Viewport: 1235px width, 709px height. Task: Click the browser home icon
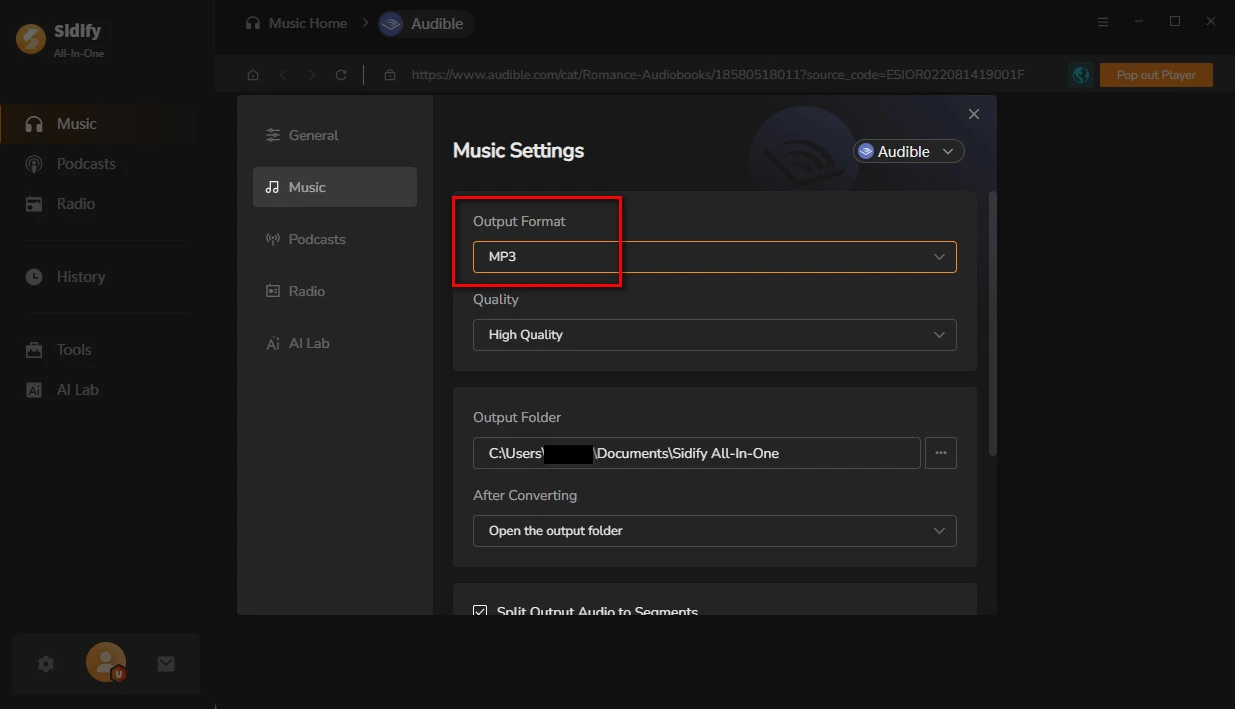click(253, 75)
